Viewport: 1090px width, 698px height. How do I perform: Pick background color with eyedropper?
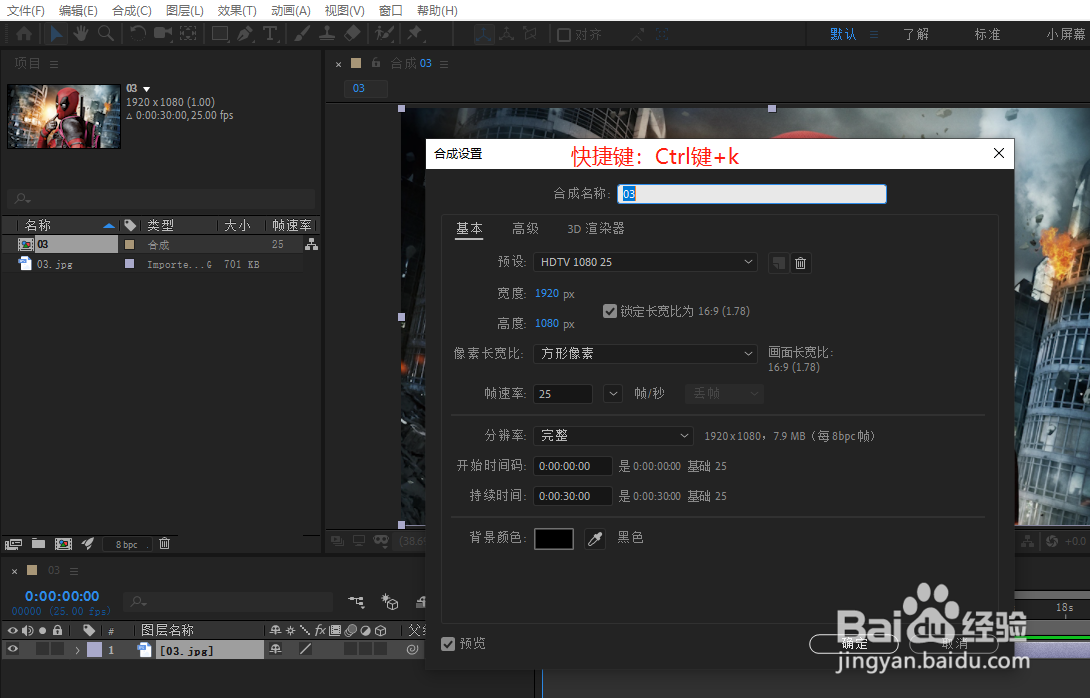[595, 539]
